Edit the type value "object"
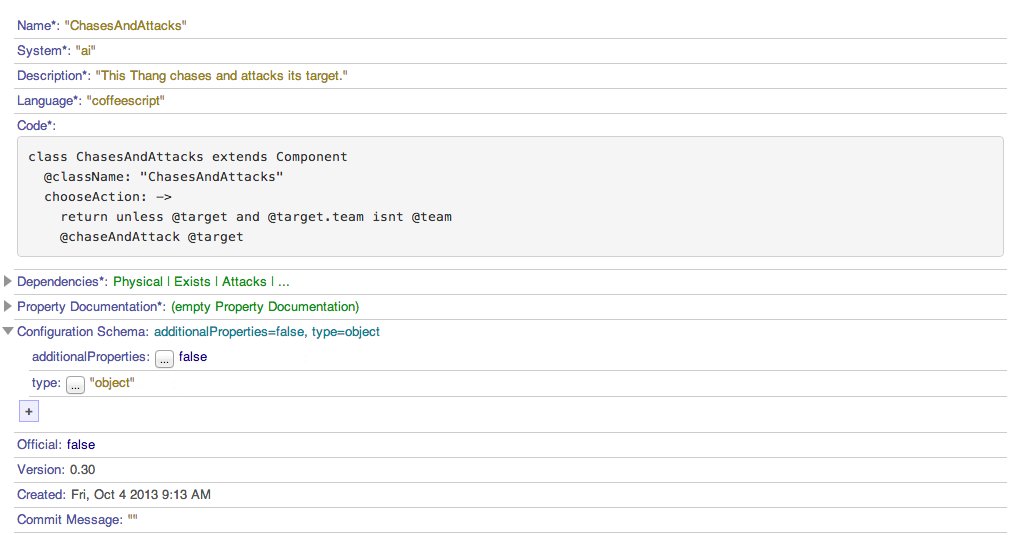This screenshot has height=535, width=1010. pos(112,383)
